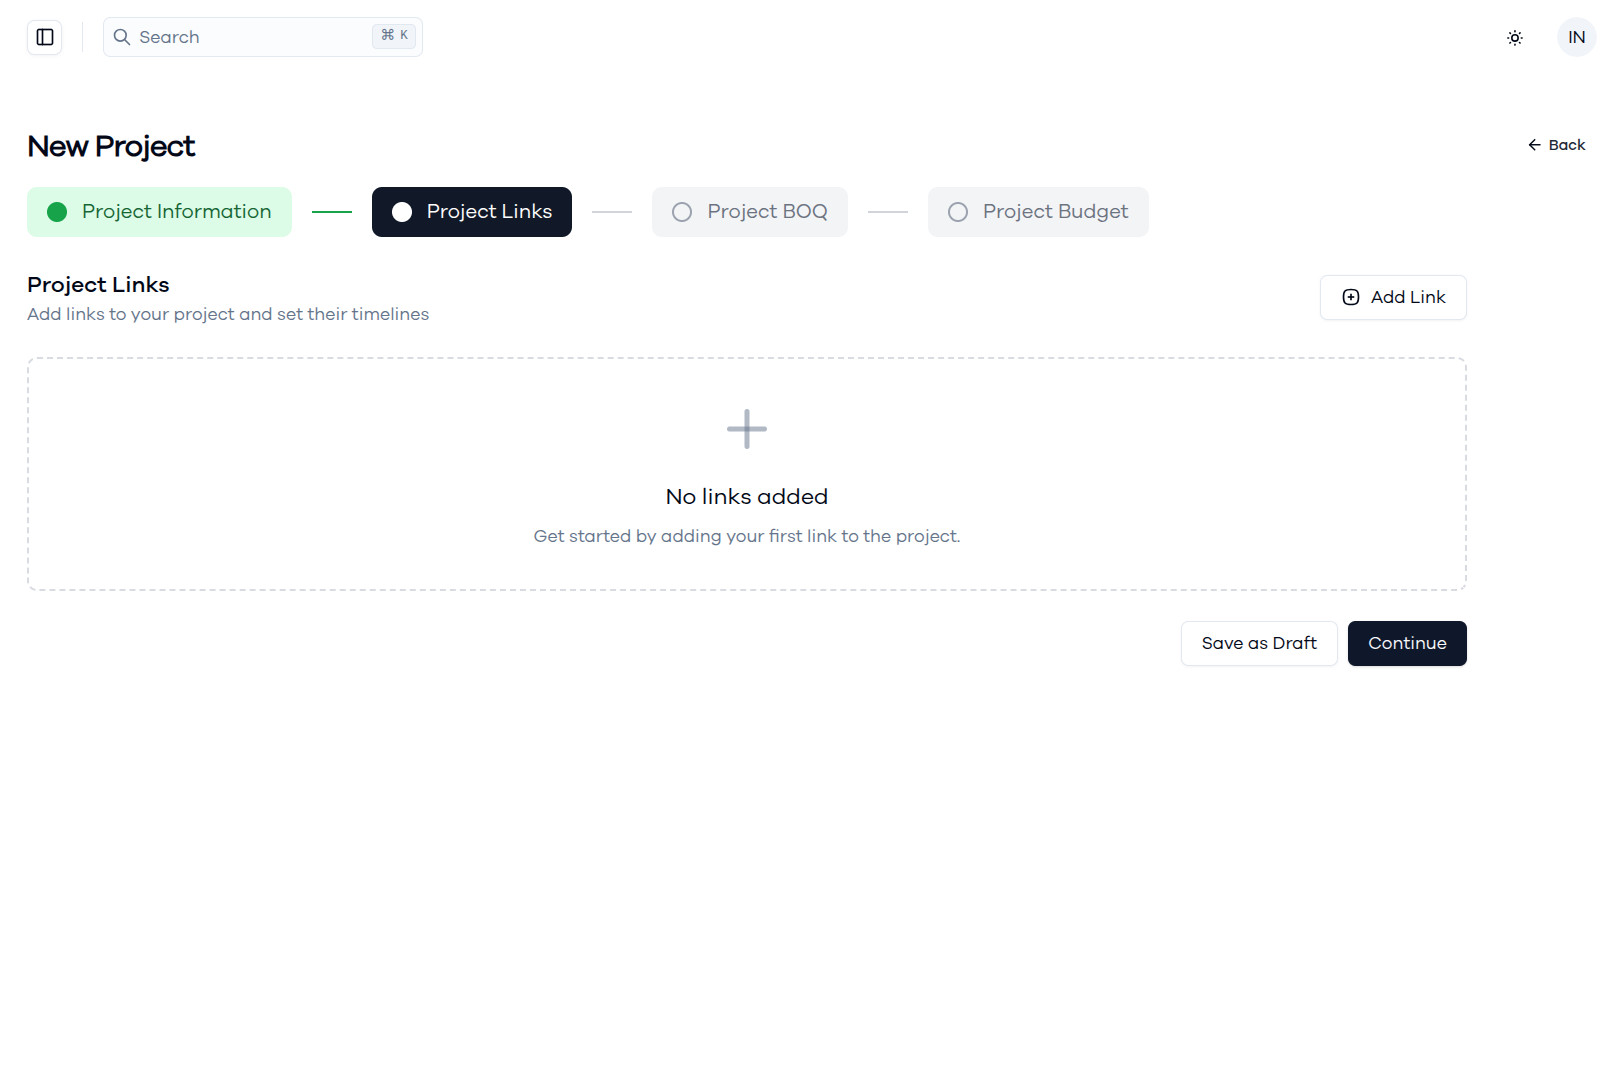
Task: Click the large plus icon in empty state
Action: 747,429
